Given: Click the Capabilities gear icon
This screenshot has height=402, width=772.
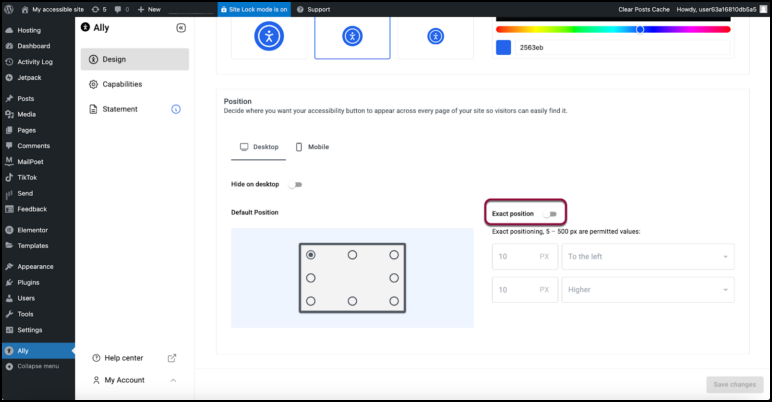Looking at the screenshot, I should click(93, 84).
